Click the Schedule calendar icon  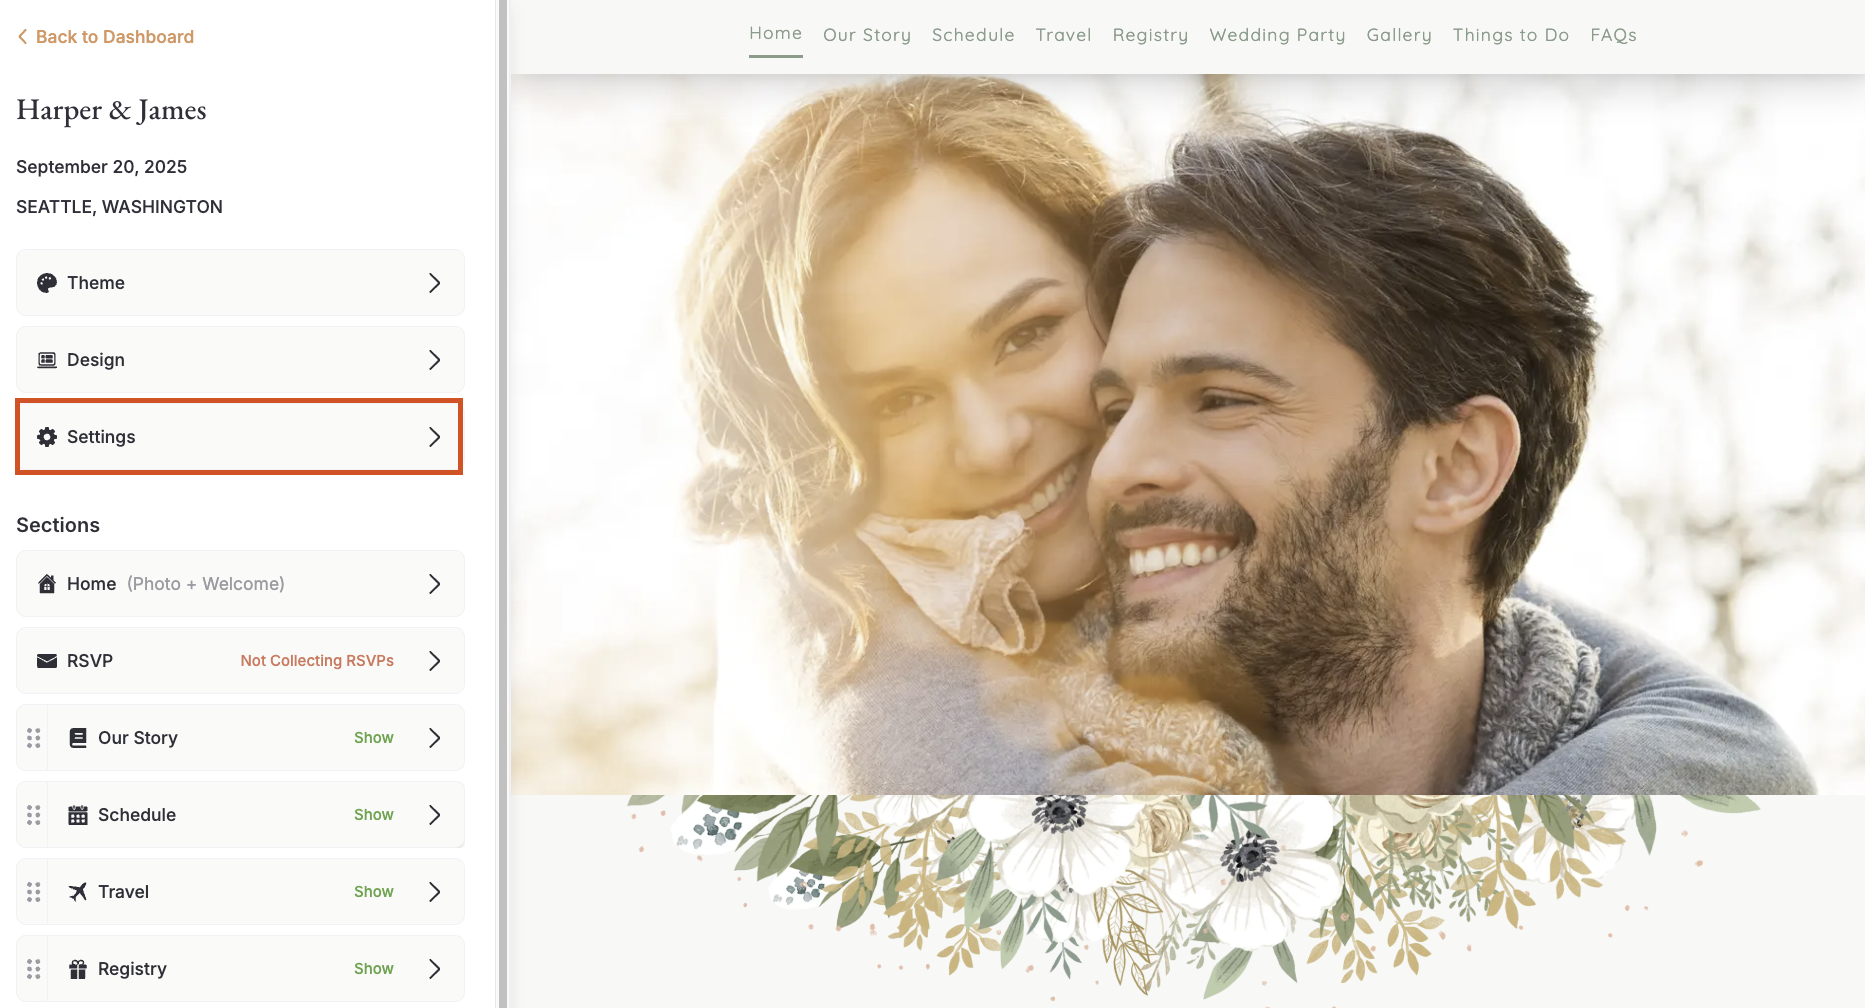(x=78, y=815)
